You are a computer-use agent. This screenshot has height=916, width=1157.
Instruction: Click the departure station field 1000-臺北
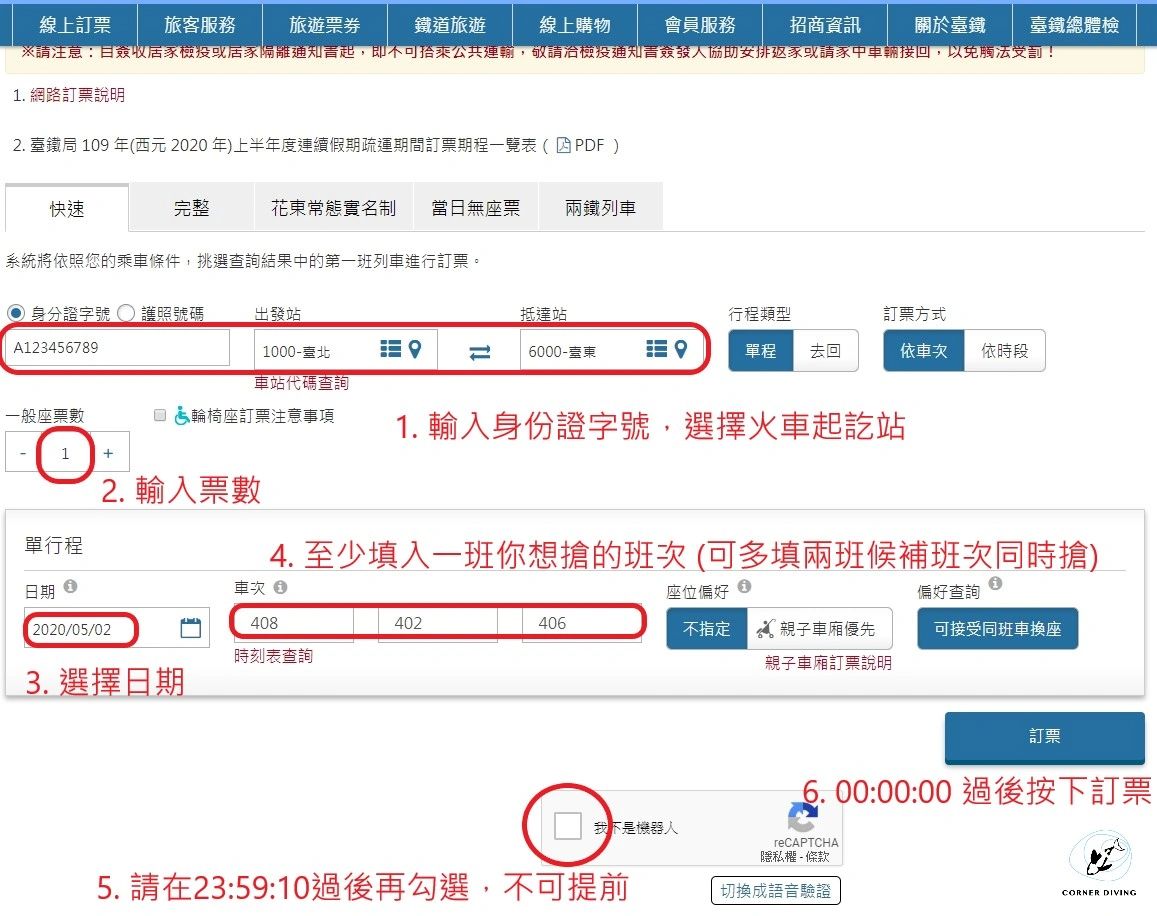coord(346,351)
